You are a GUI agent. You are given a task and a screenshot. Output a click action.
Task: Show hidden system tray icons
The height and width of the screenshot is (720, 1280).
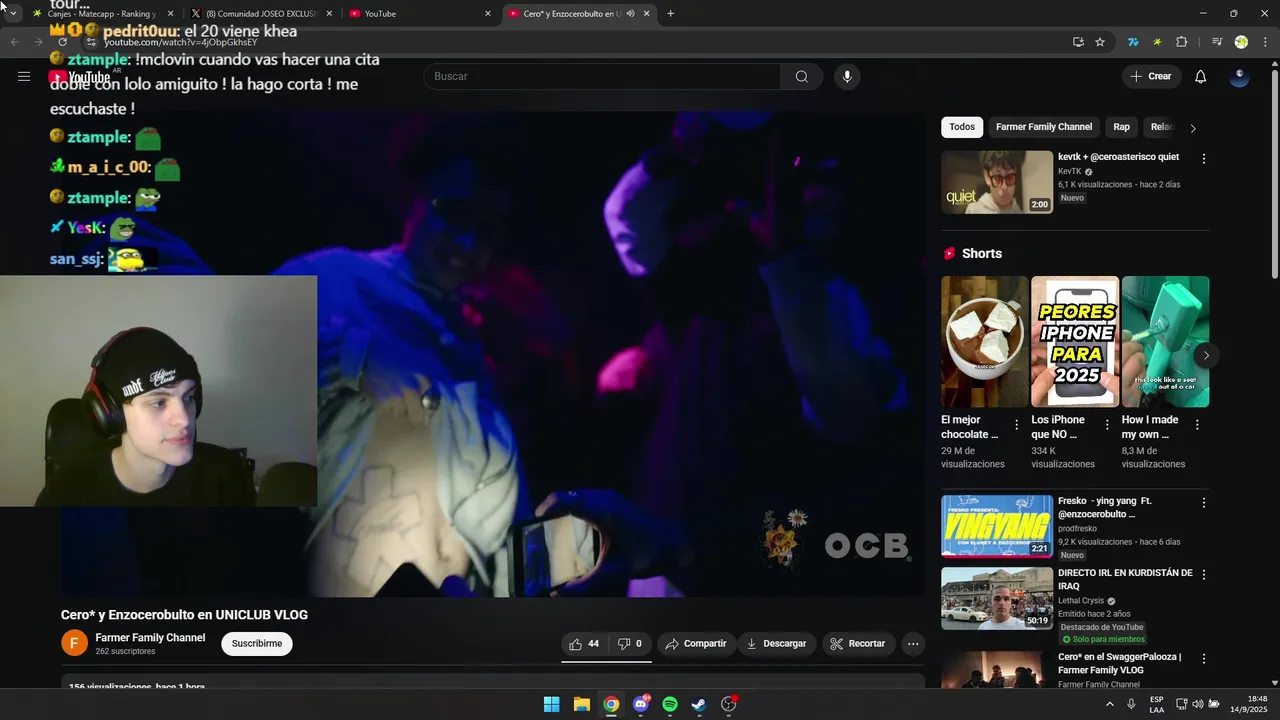(1109, 704)
